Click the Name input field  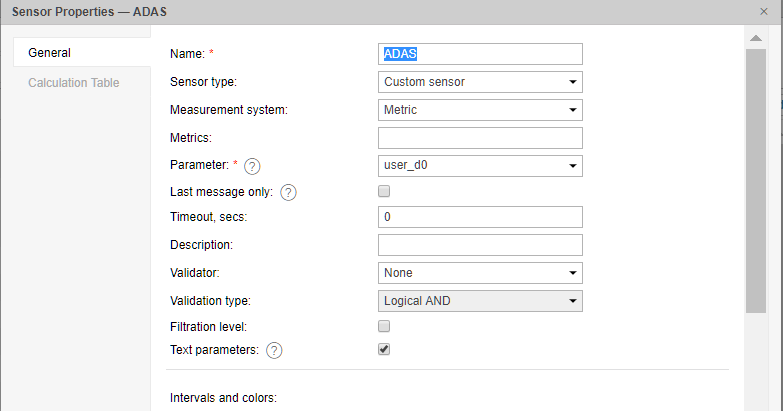point(480,54)
